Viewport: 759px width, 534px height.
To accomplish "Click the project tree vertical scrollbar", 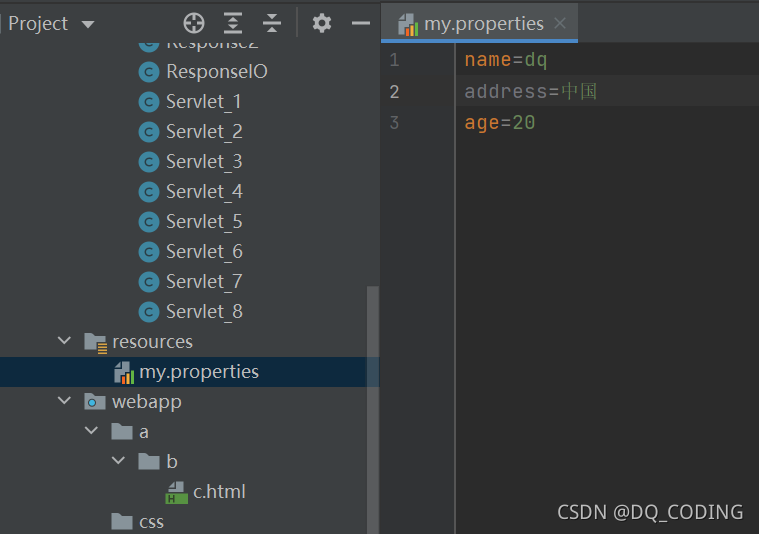I will pyautogui.click(x=373, y=410).
